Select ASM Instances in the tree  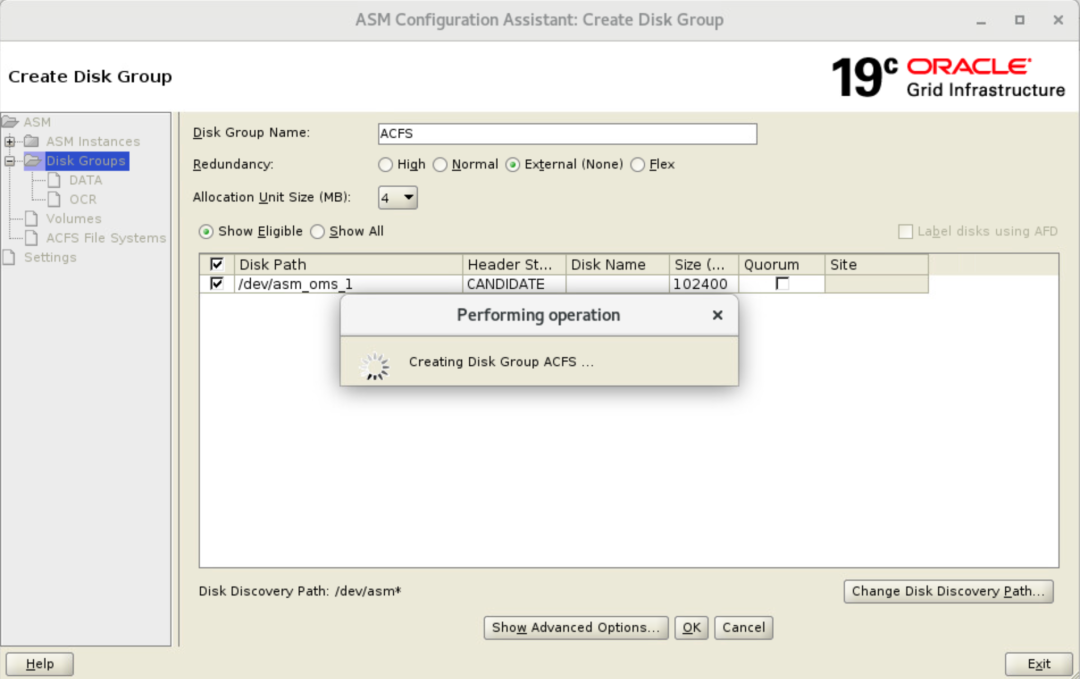[x=93, y=141]
